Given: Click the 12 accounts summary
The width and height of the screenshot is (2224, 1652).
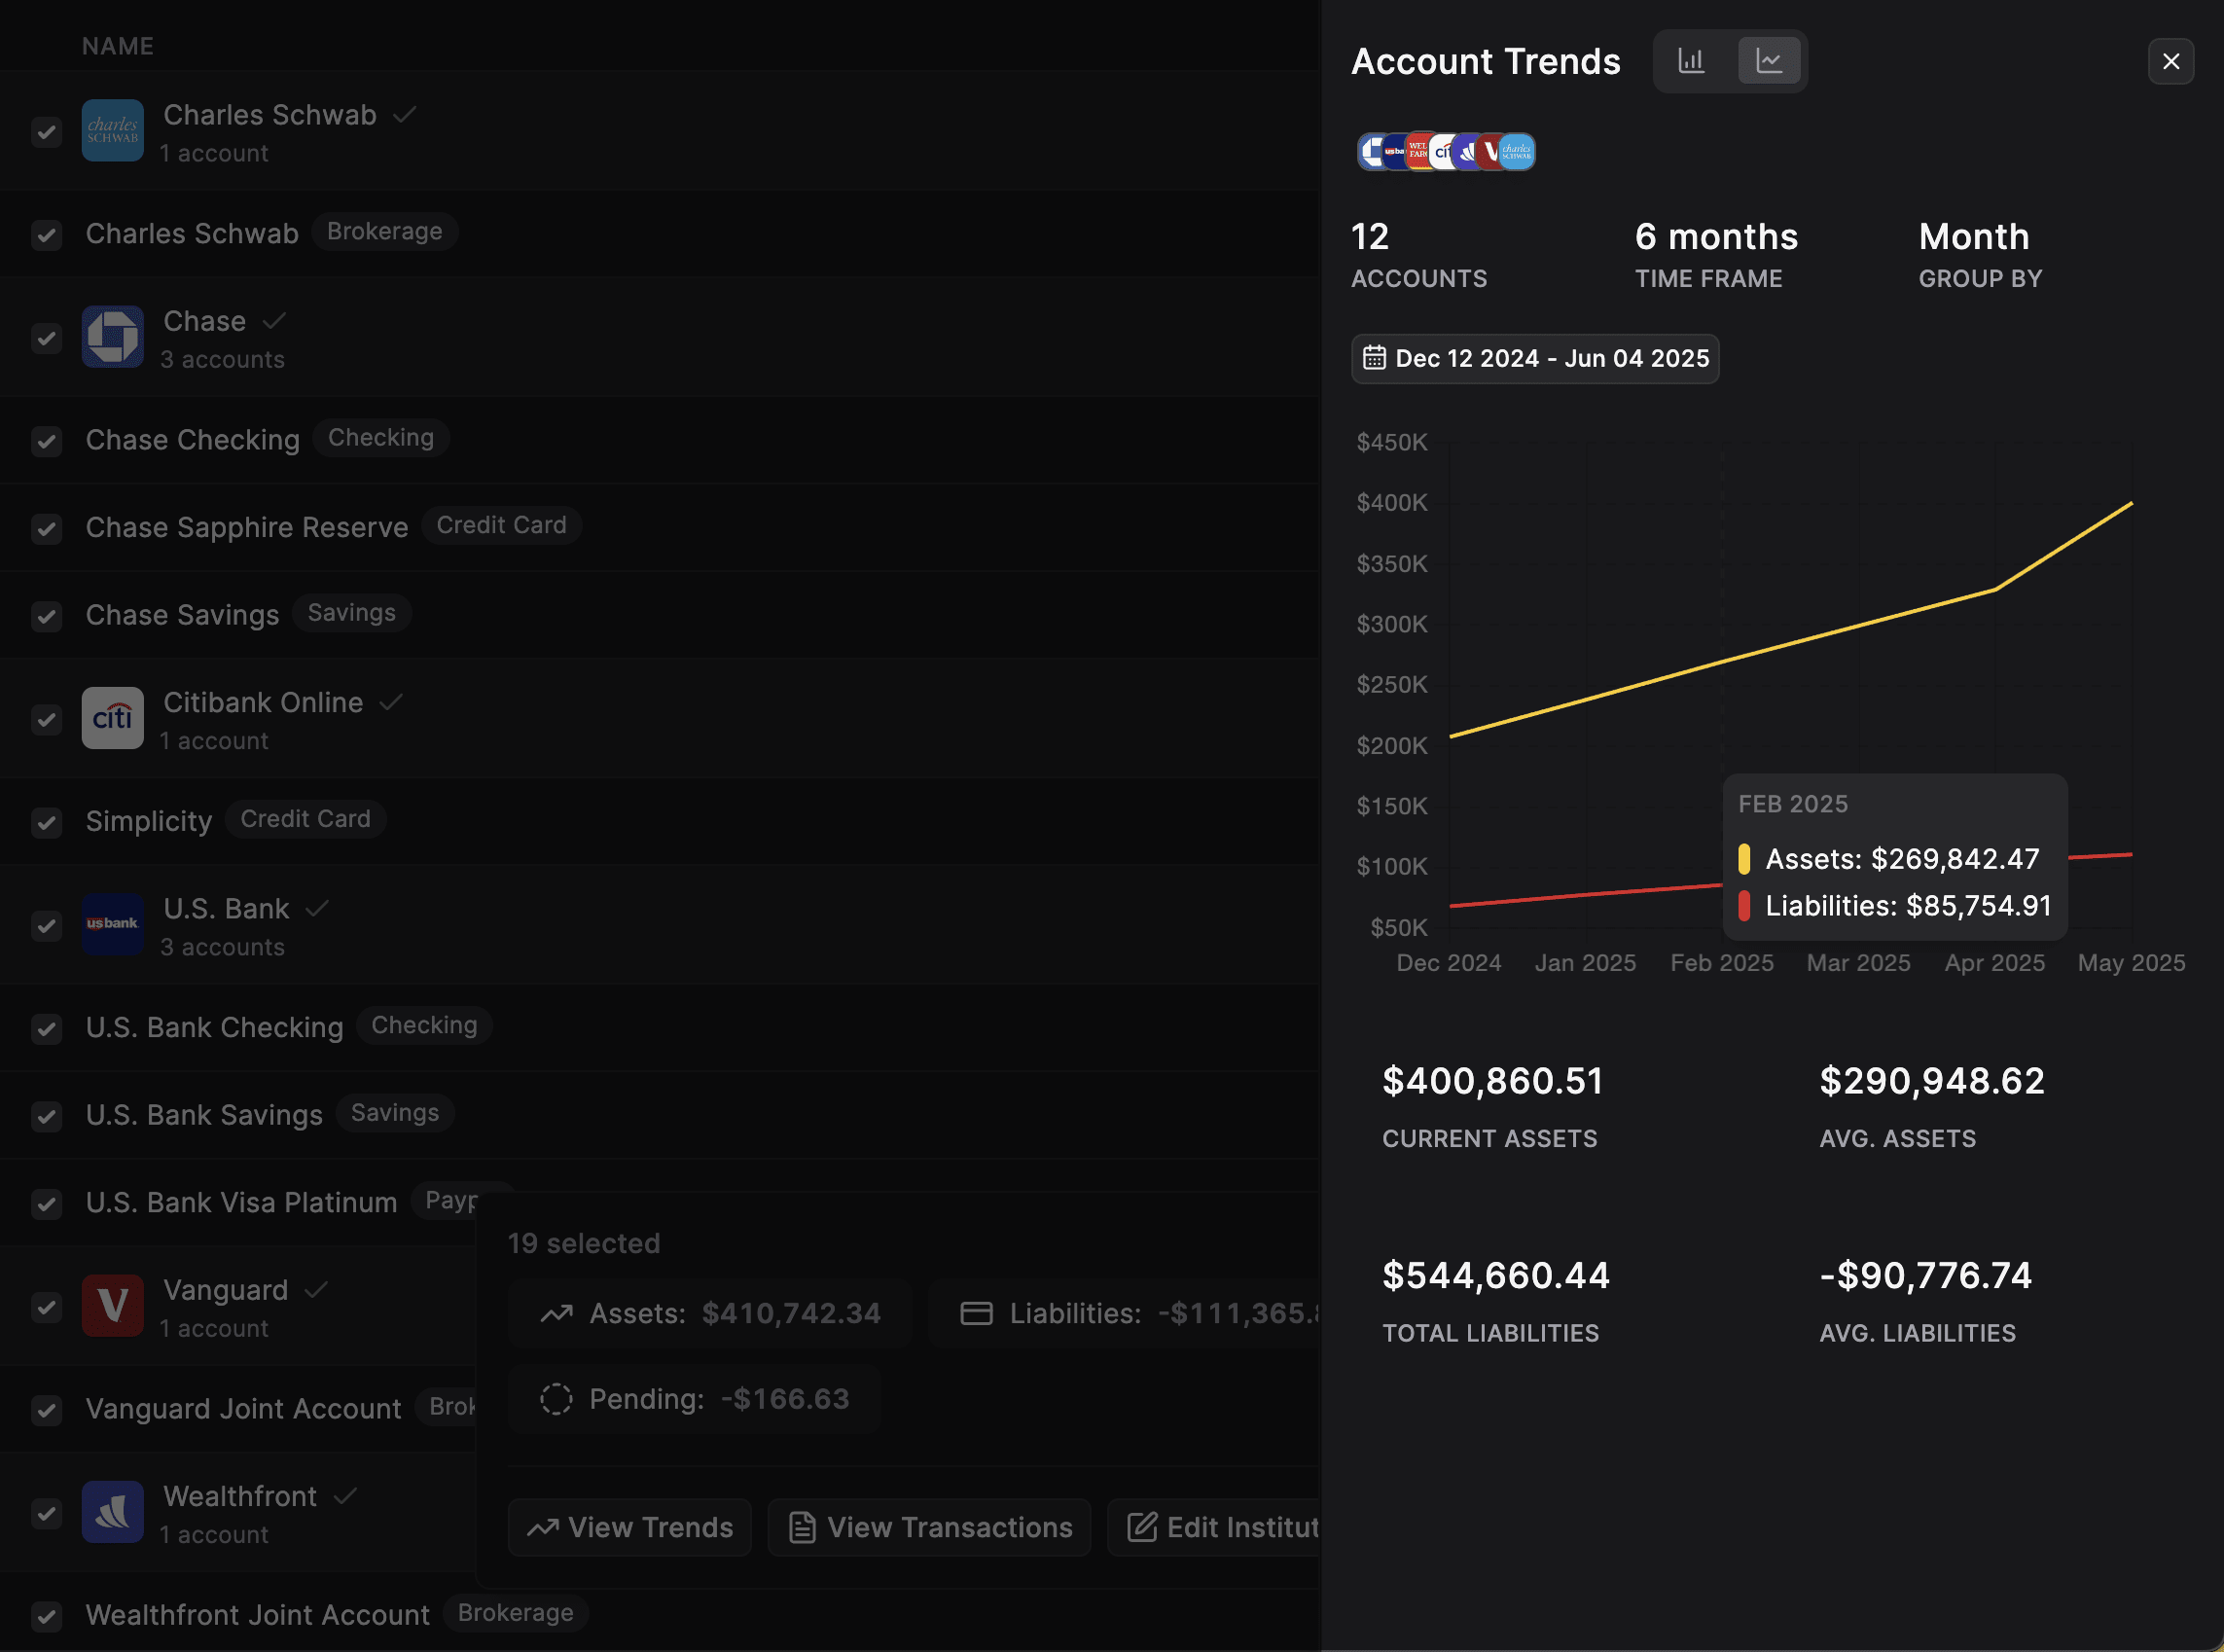Looking at the screenshot, I should [1419, 255].
